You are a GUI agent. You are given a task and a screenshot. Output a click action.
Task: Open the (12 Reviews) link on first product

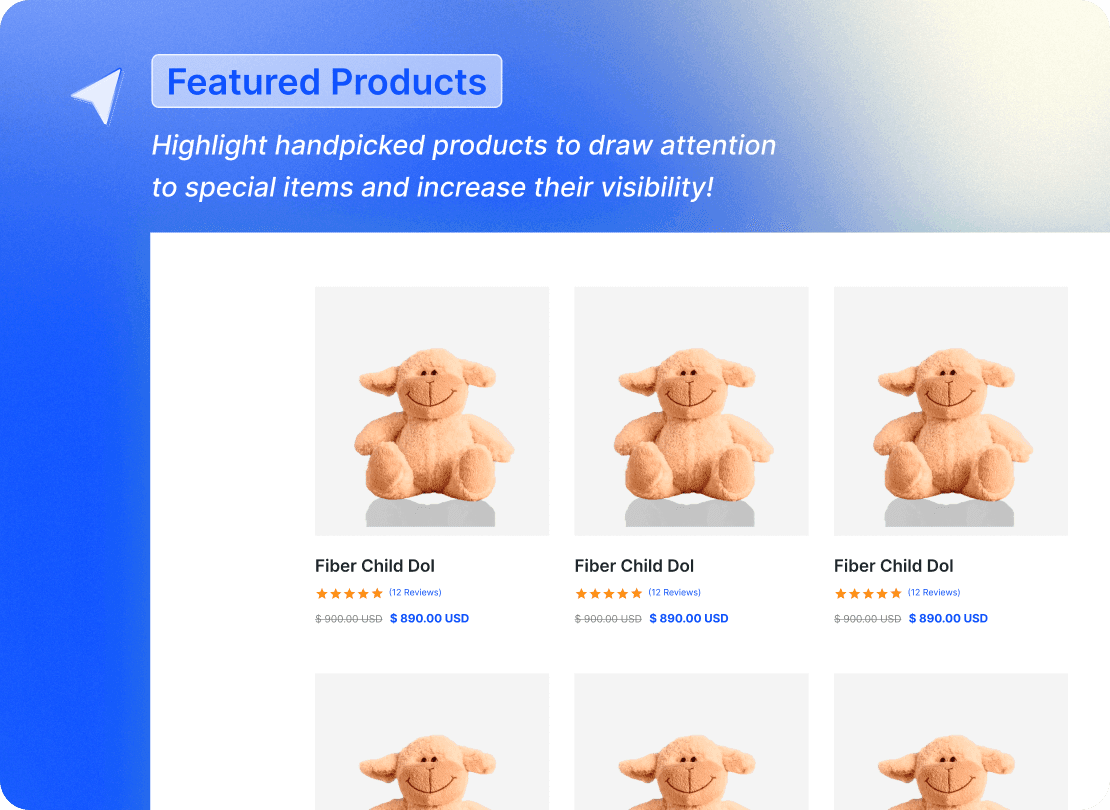pos(415,592)
